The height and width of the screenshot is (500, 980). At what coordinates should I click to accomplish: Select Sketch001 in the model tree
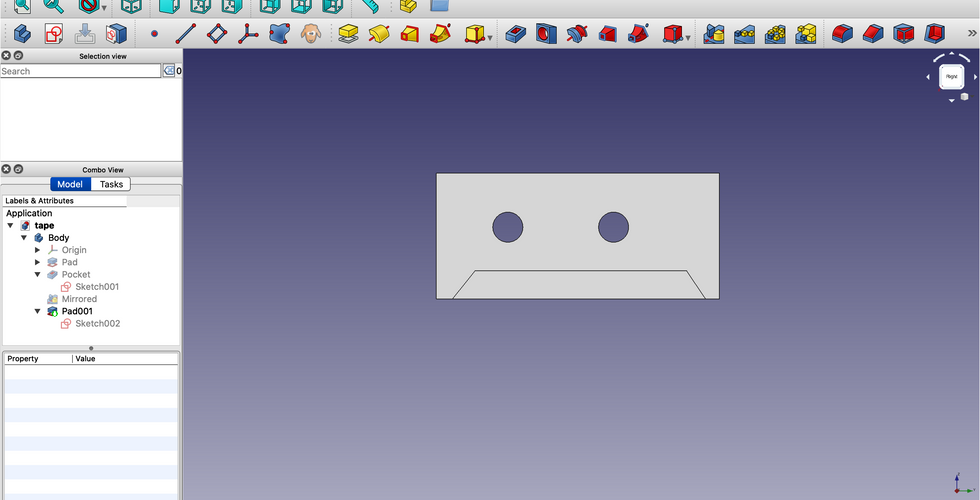(x=97, y=287)
